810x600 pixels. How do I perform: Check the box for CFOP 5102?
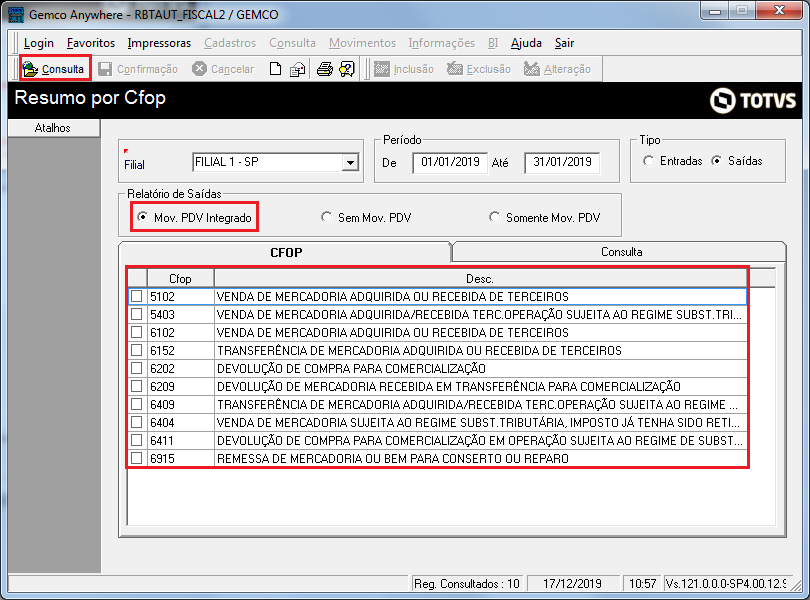click(x=137, y=296)
